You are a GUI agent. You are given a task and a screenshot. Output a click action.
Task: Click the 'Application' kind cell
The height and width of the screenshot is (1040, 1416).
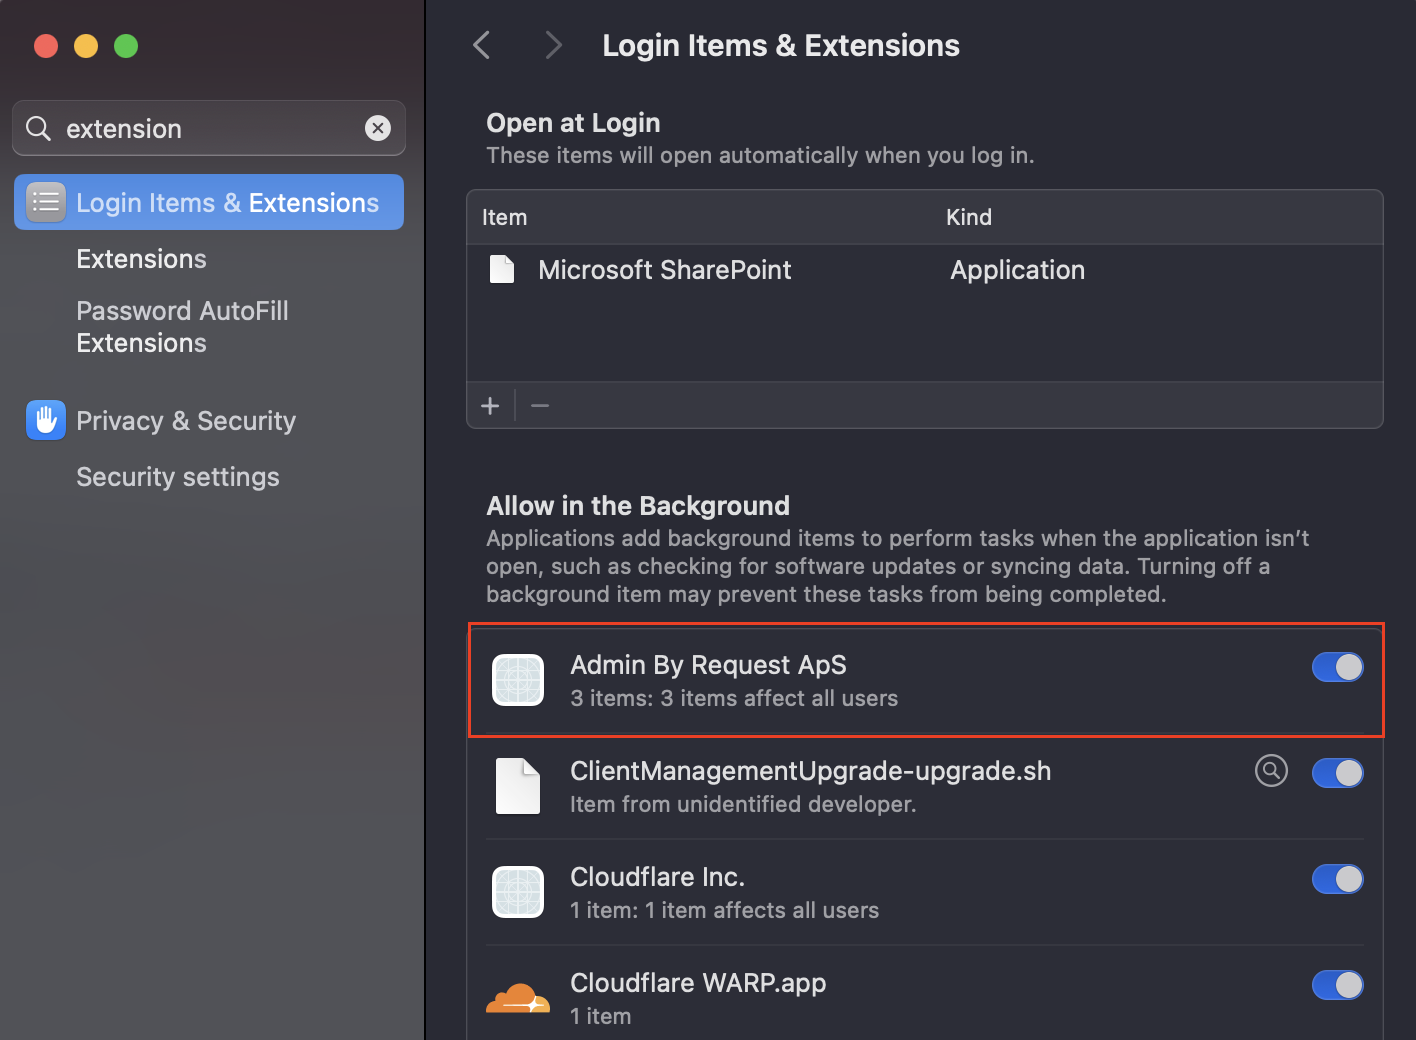[x=1017, y=270]
